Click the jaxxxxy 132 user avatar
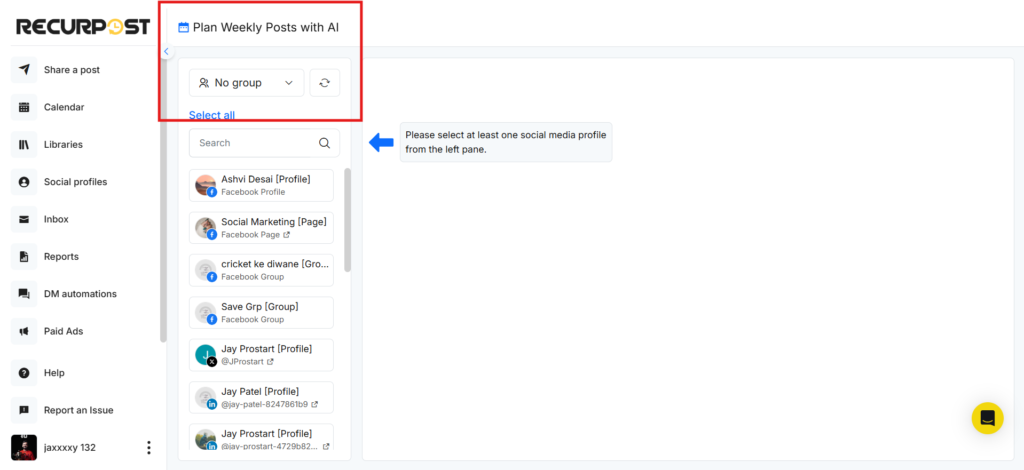This screenshot has width=1024, height=470. [x=24, y=448]
